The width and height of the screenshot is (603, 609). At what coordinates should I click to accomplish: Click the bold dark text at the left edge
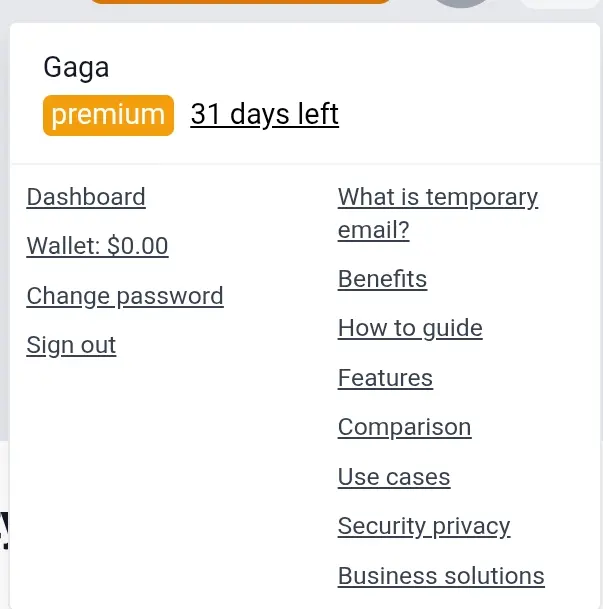(x=4, y=531)
